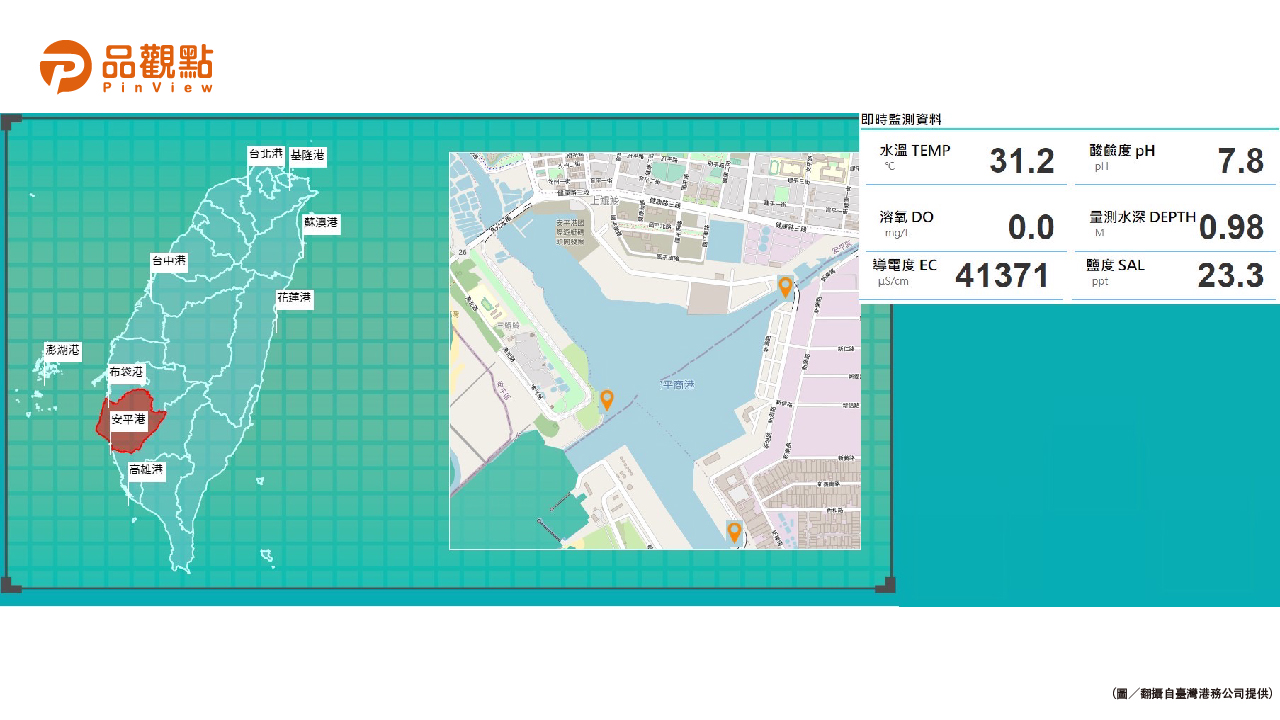Click the 鹽度 SAL value 23.3
1280x720 pixels.
click(1230, 275)
